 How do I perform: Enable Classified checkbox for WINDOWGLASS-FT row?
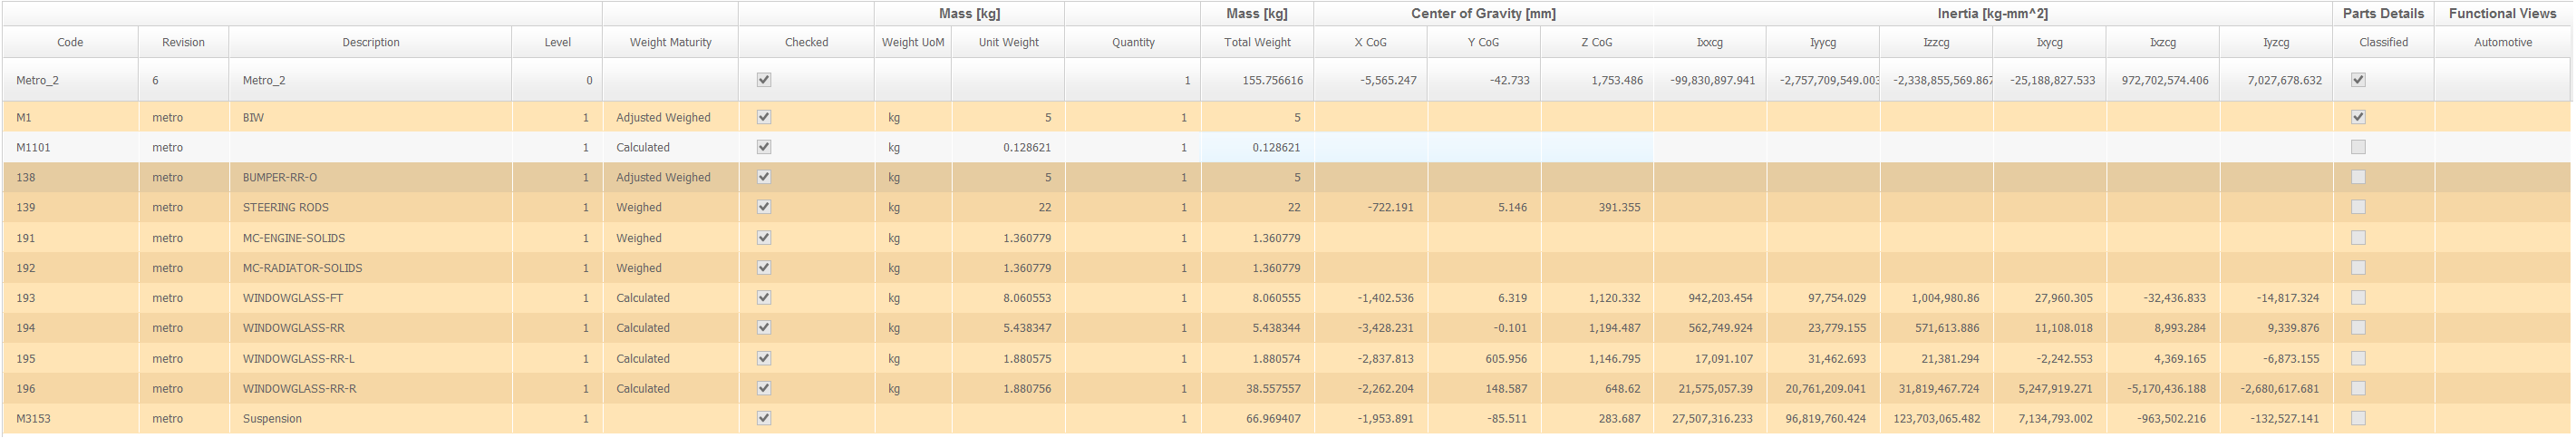[2358, 298]
